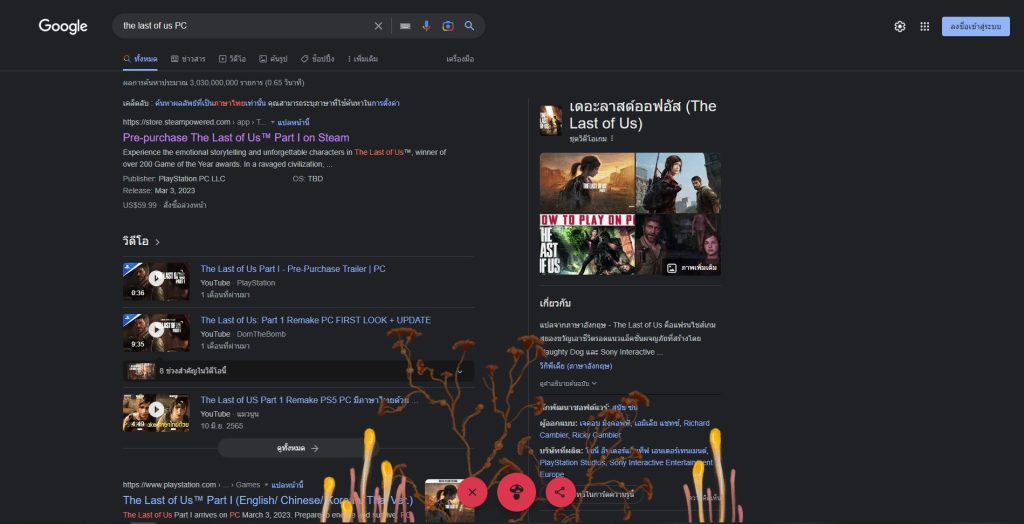Open the More (เพิ่มเติม) tab menu
1024x524 pixels.
click(362, 59)
